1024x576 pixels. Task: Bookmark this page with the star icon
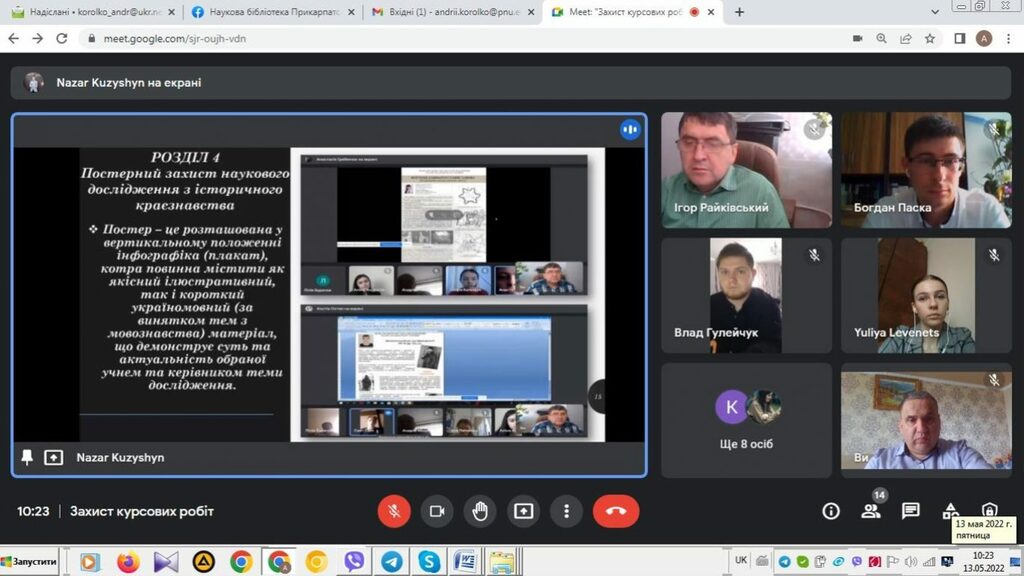click(x=929, y=38)
